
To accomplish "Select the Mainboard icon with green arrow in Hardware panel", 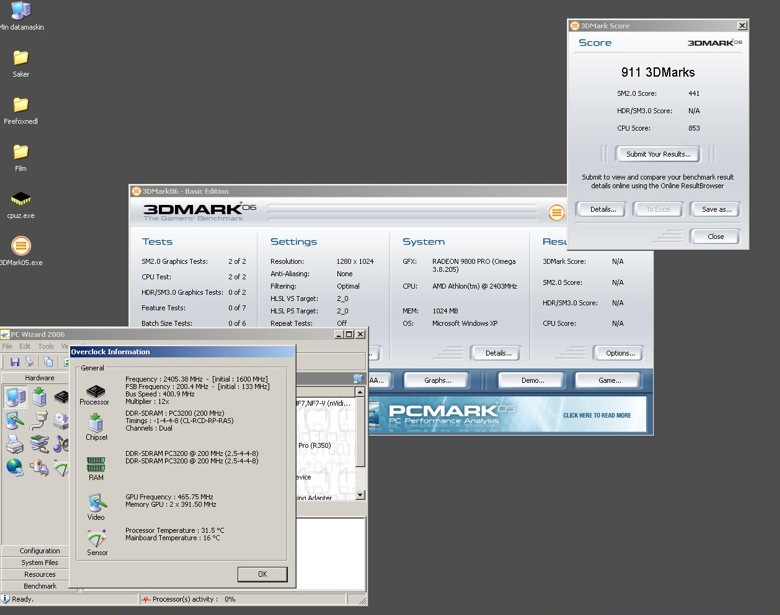I will 39,397.
